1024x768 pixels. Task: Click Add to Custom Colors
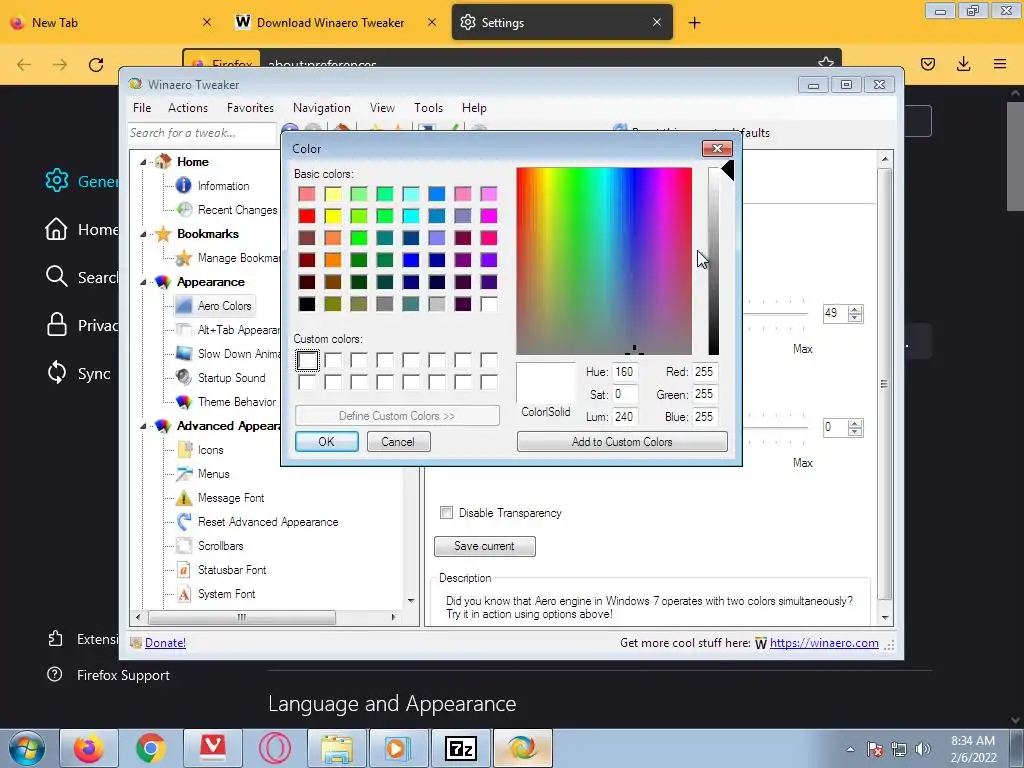[x=622, y=441]
